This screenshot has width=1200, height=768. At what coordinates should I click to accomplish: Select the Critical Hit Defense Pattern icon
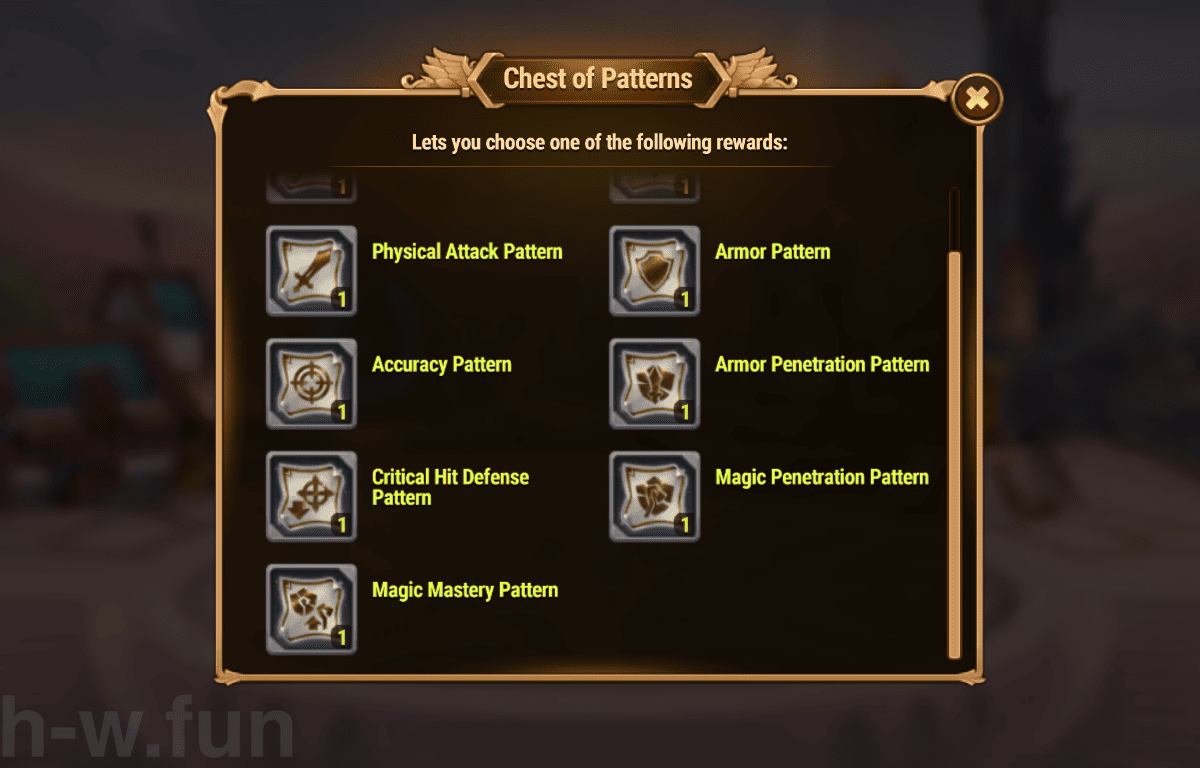(x=311, y=495)
